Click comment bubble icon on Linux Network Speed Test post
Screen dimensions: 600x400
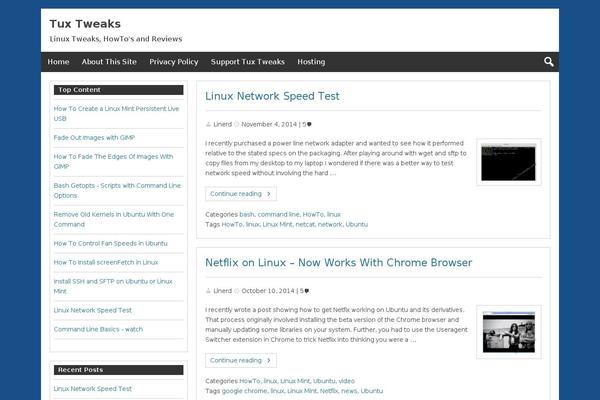309,124
